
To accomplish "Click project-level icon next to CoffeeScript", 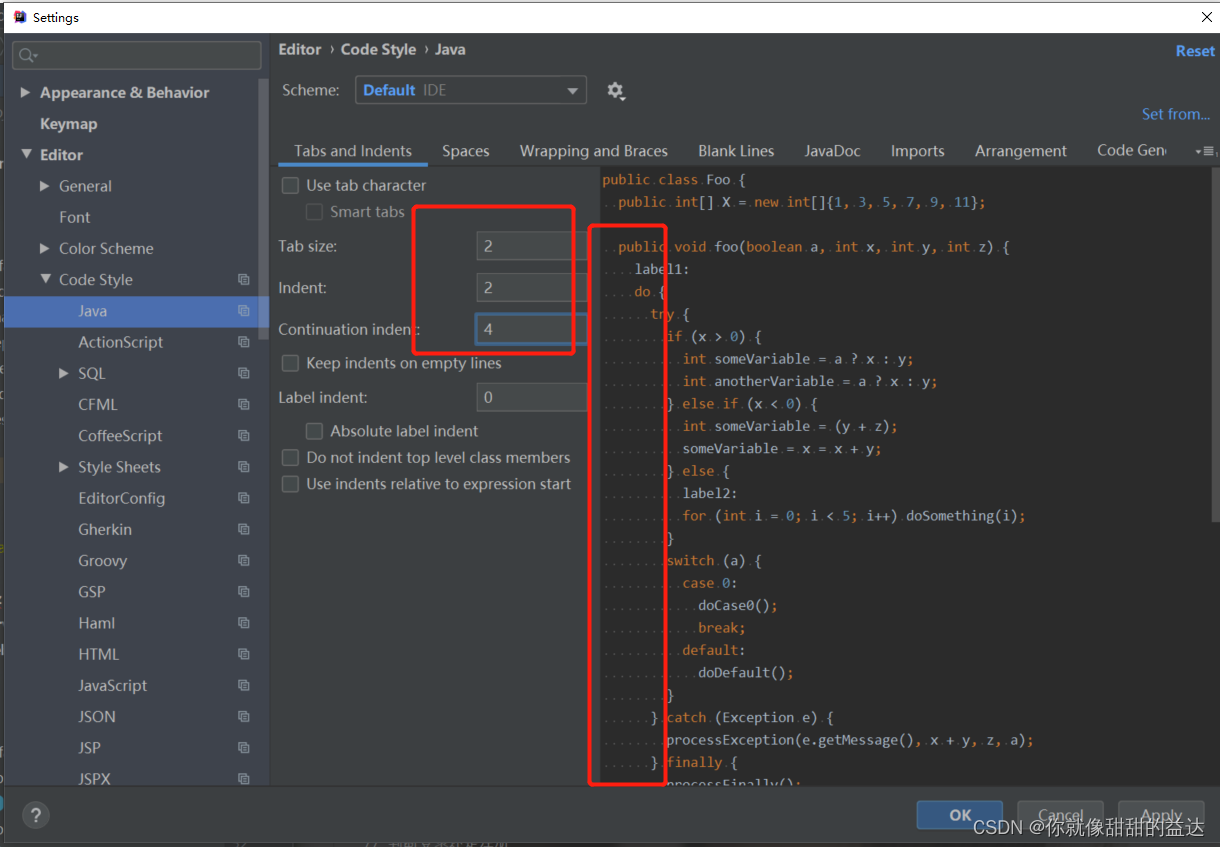I will pyautogui.click(x=243, y=436).
